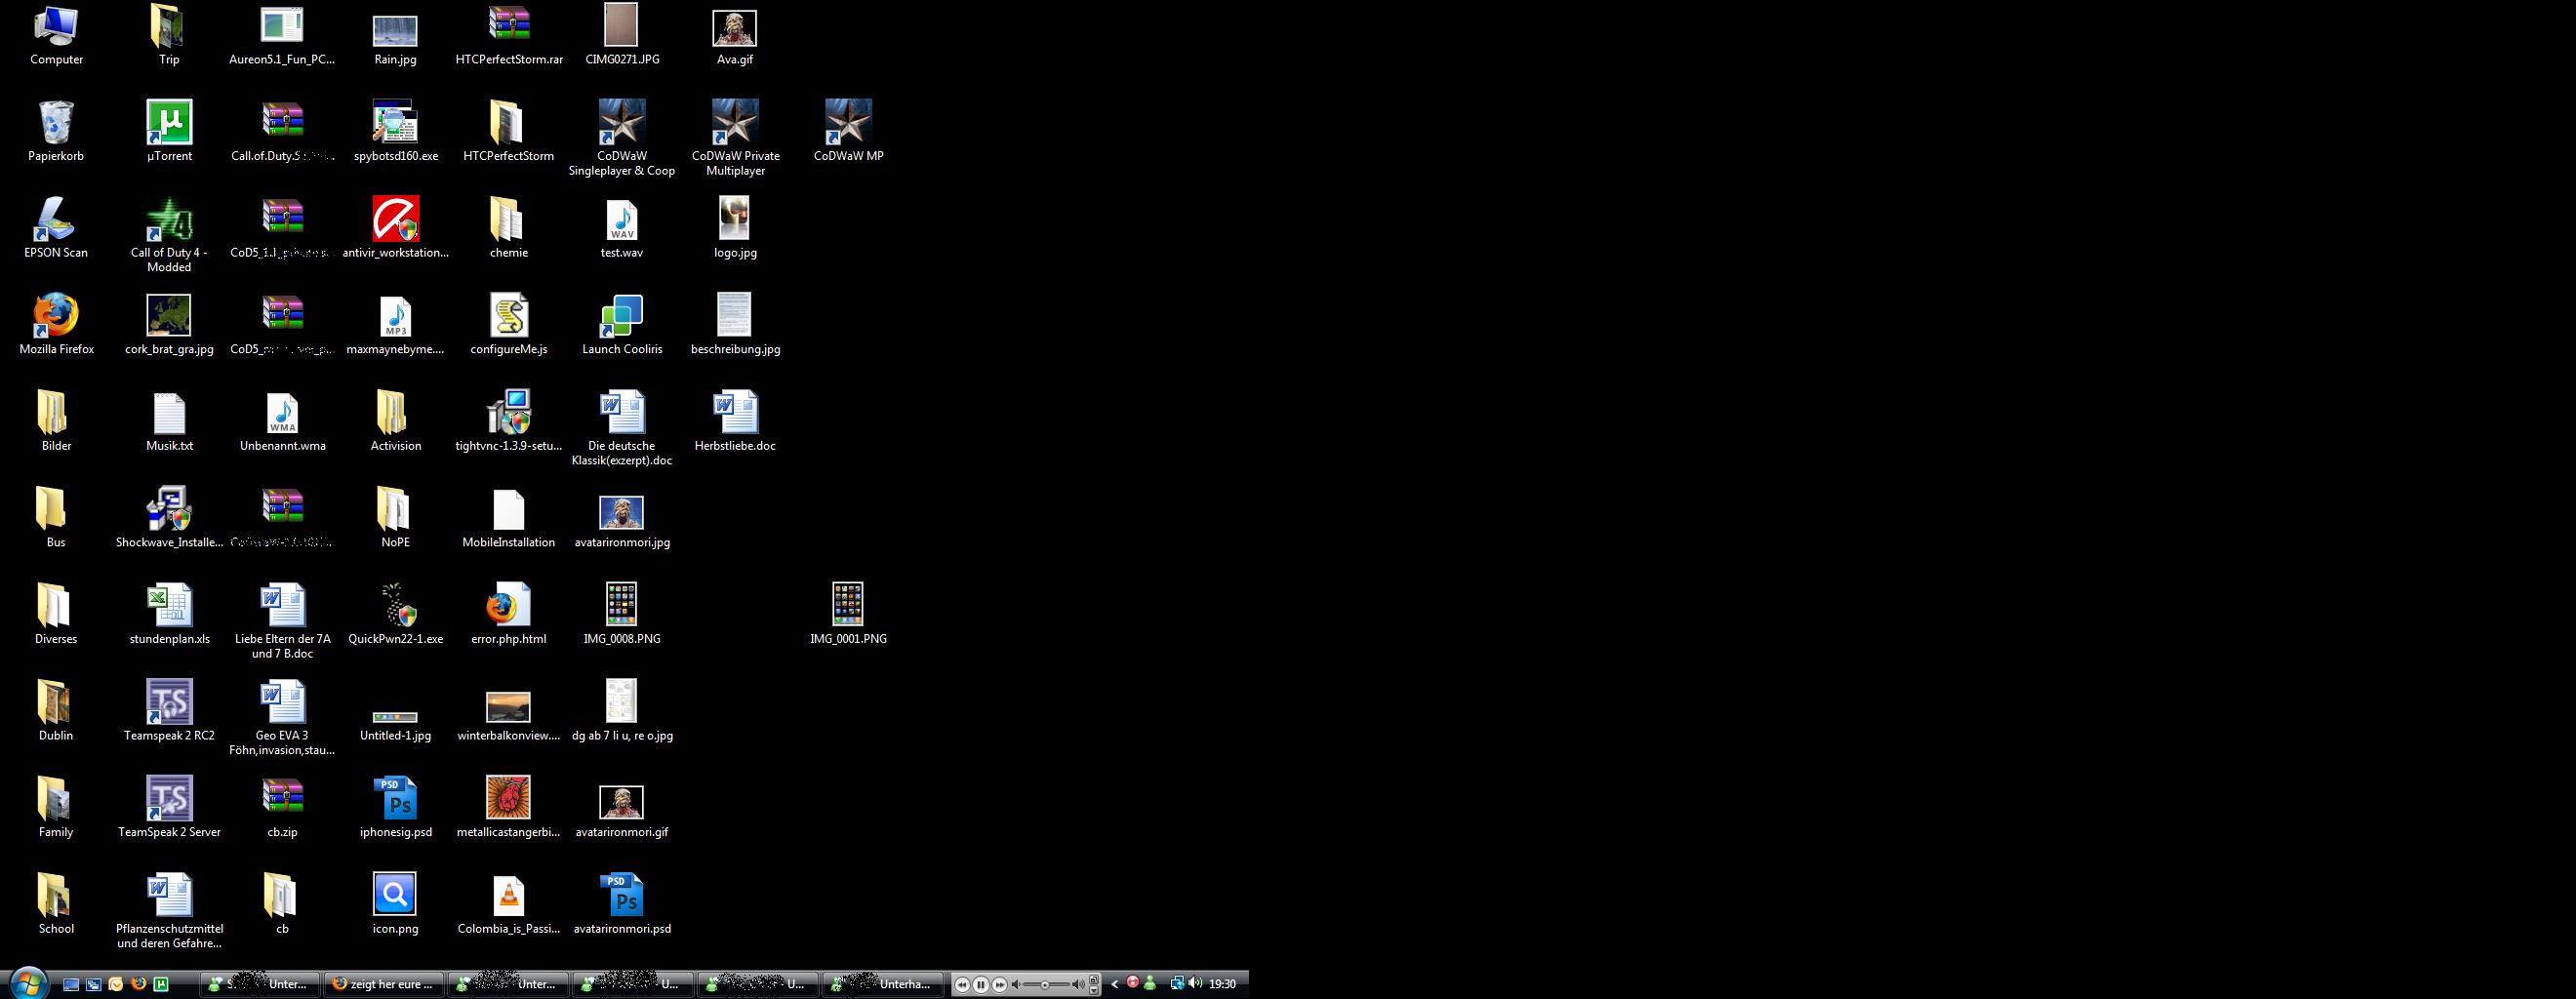
Task: Select the Mozilla Firefox desktop icon
Action: click(x=56, y=316)
